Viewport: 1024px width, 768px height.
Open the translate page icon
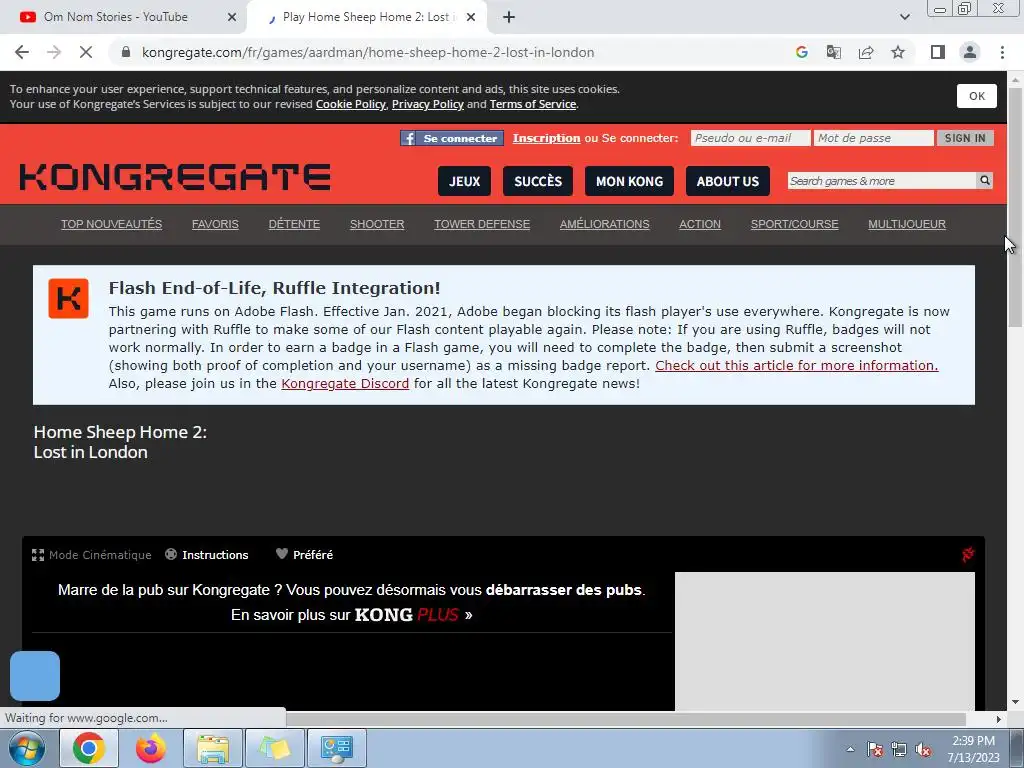tap(833, 52)
